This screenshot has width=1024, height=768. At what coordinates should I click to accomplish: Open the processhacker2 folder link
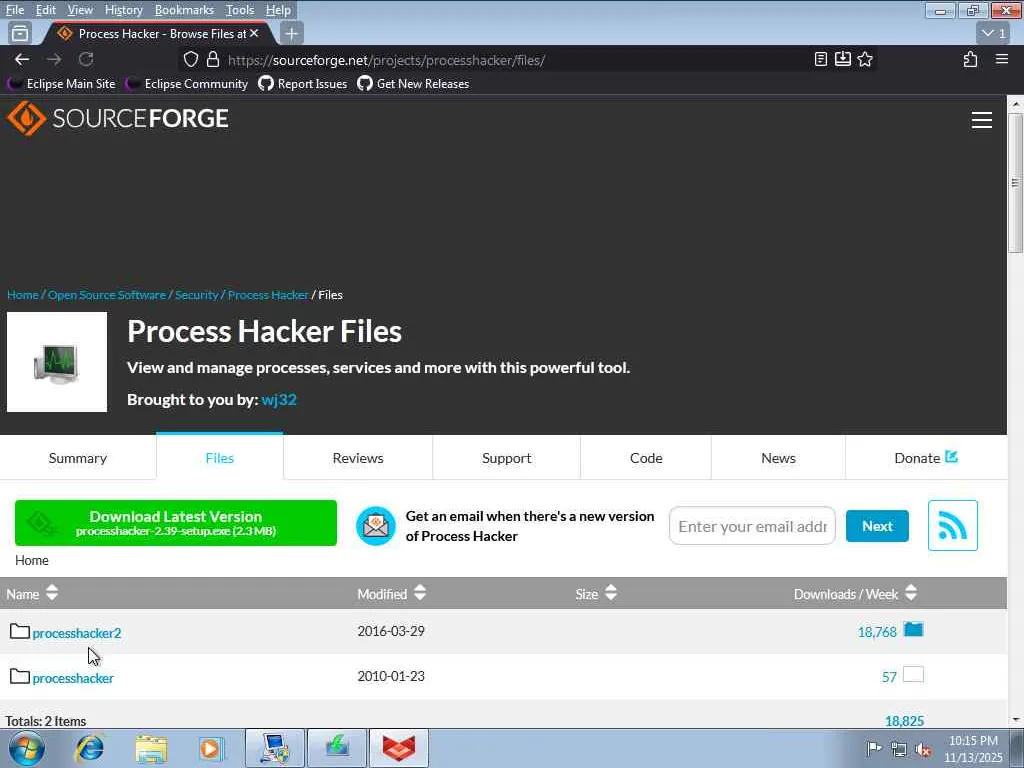click(77, 633)
